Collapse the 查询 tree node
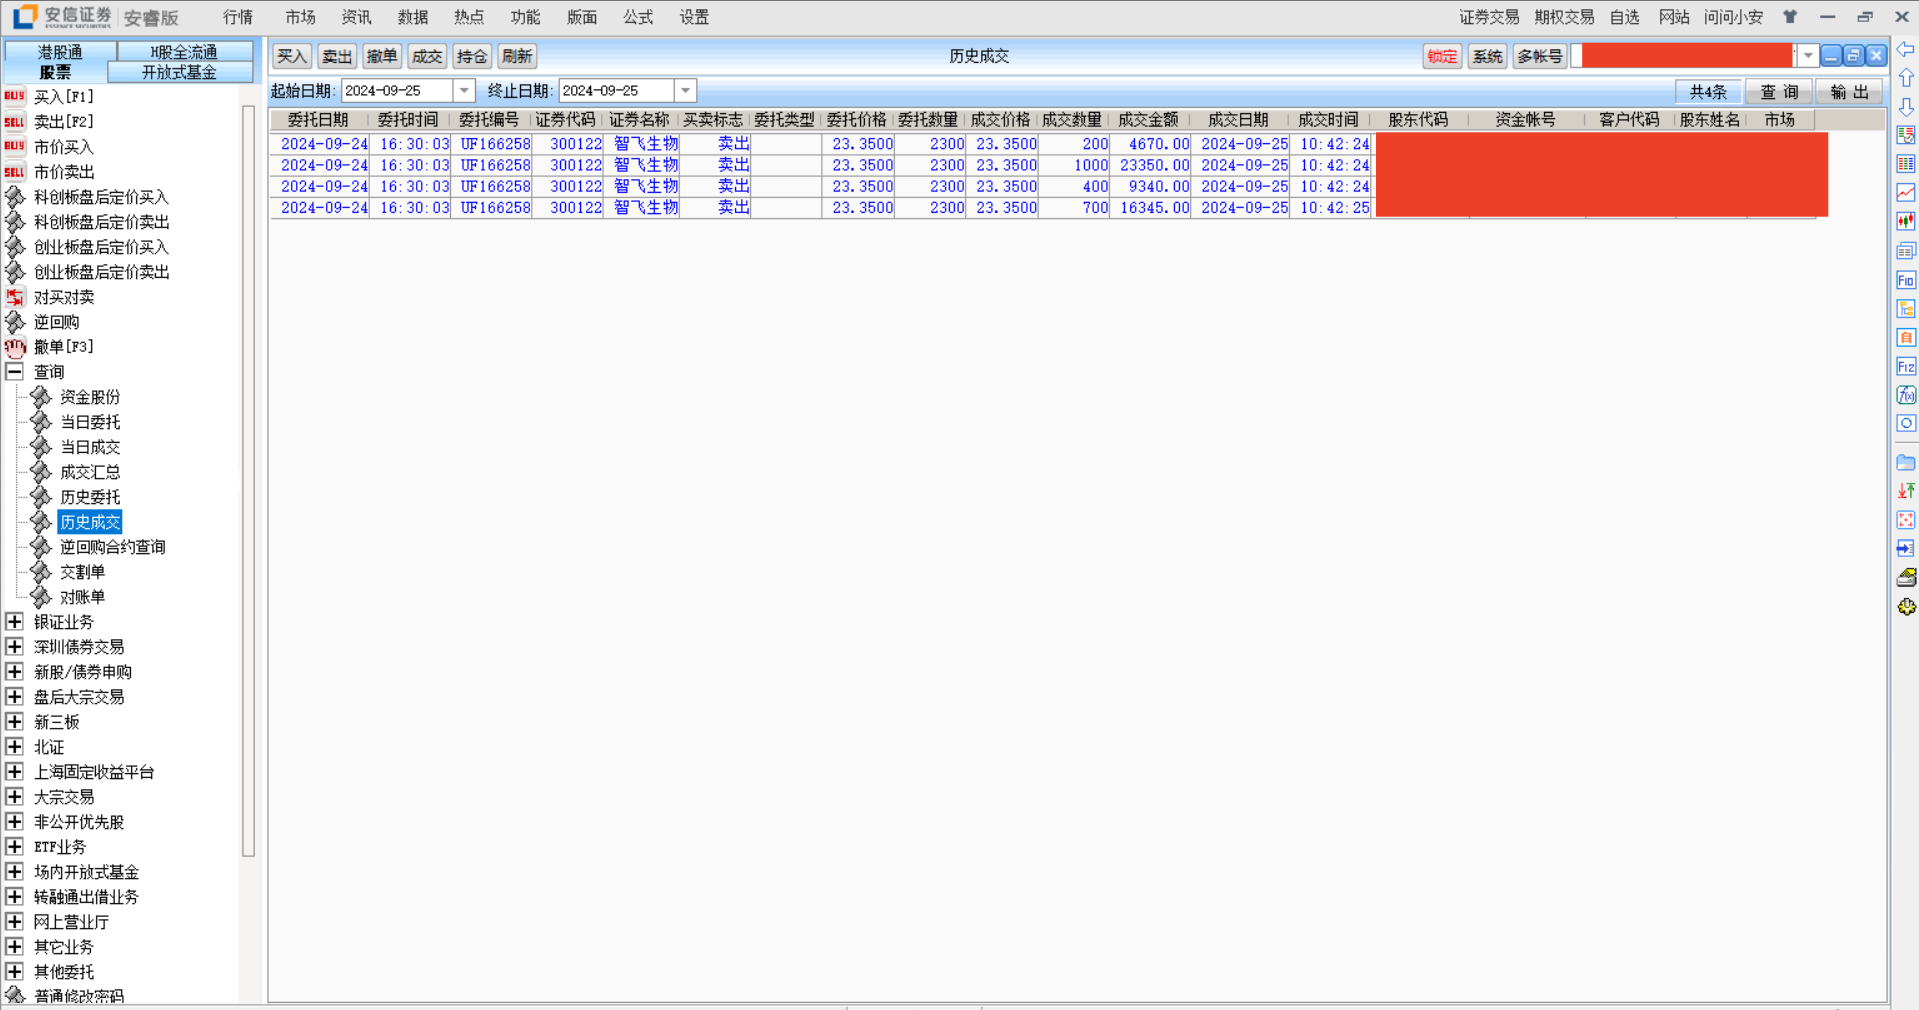The image size is (1919, 1010). (x=14, y=372)
